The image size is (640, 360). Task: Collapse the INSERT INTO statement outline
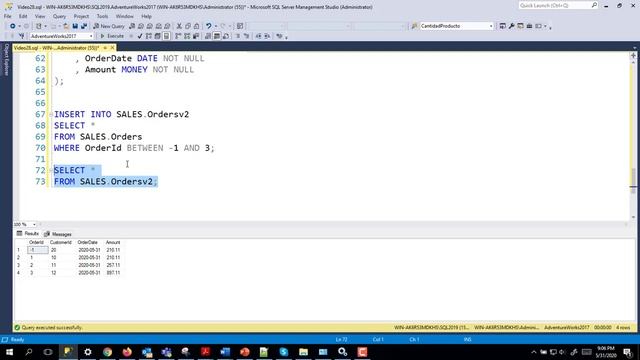[51, 115]
